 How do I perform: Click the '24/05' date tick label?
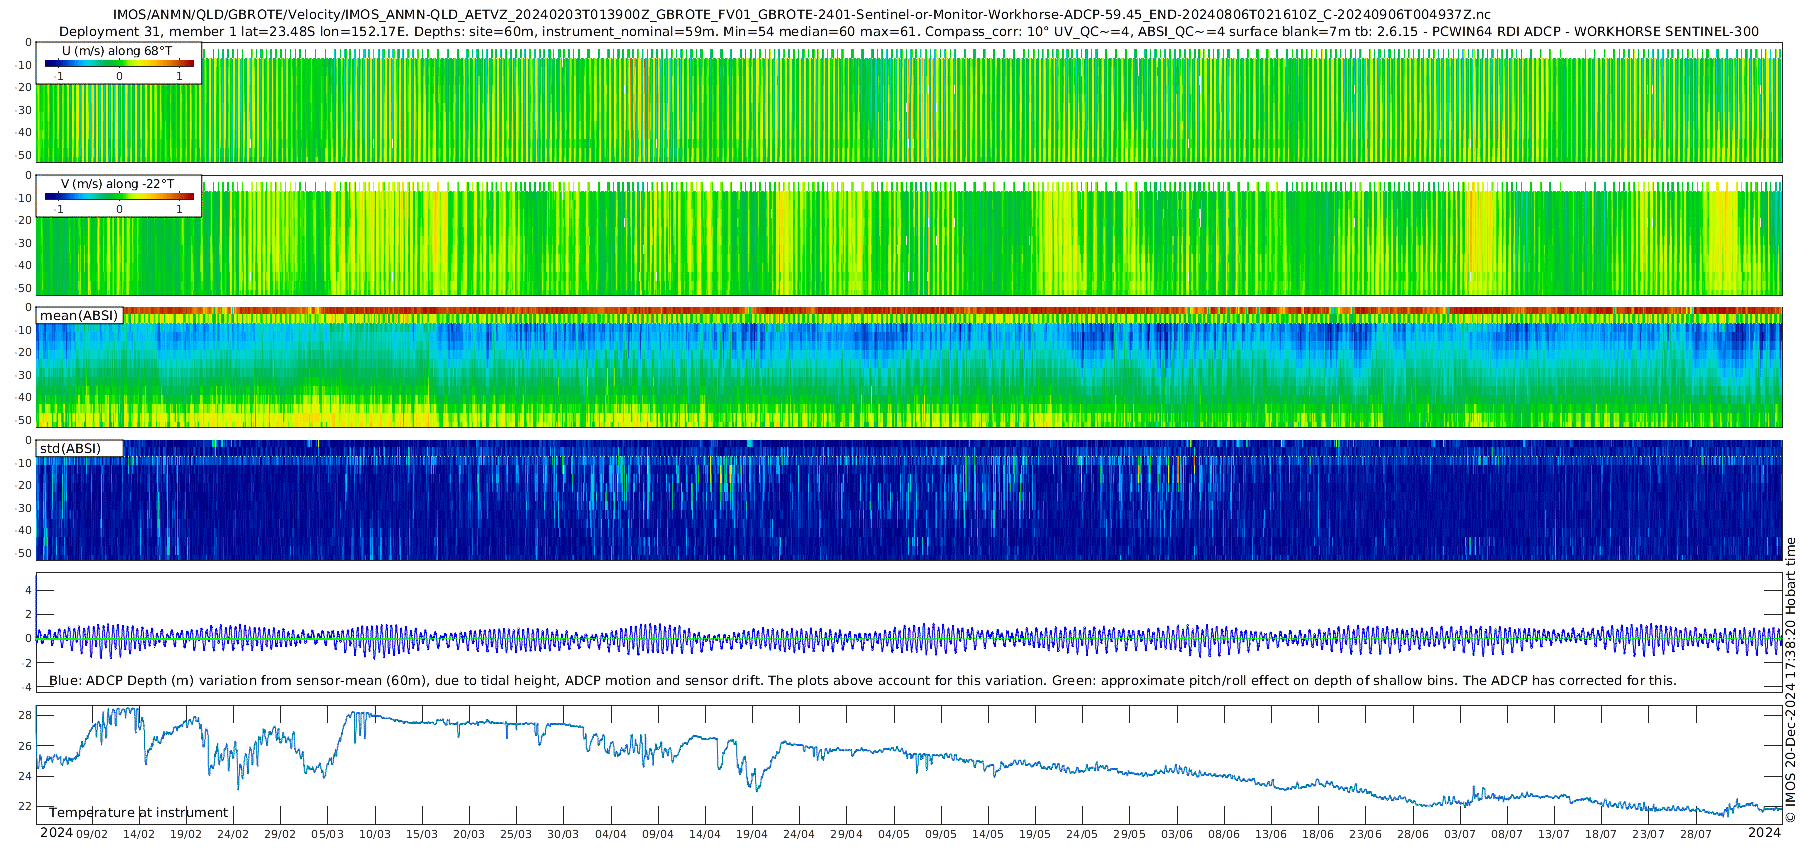click(x=1082, y=834)
